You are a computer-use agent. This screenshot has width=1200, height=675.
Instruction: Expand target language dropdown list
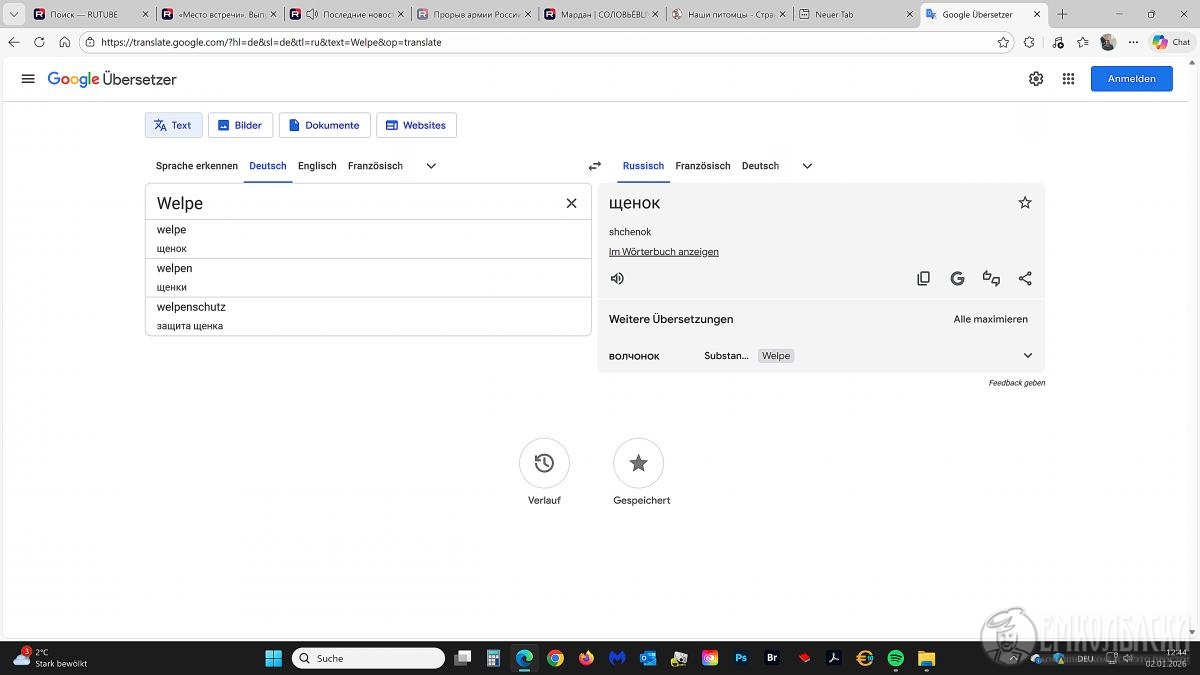[x=807, y=166]
